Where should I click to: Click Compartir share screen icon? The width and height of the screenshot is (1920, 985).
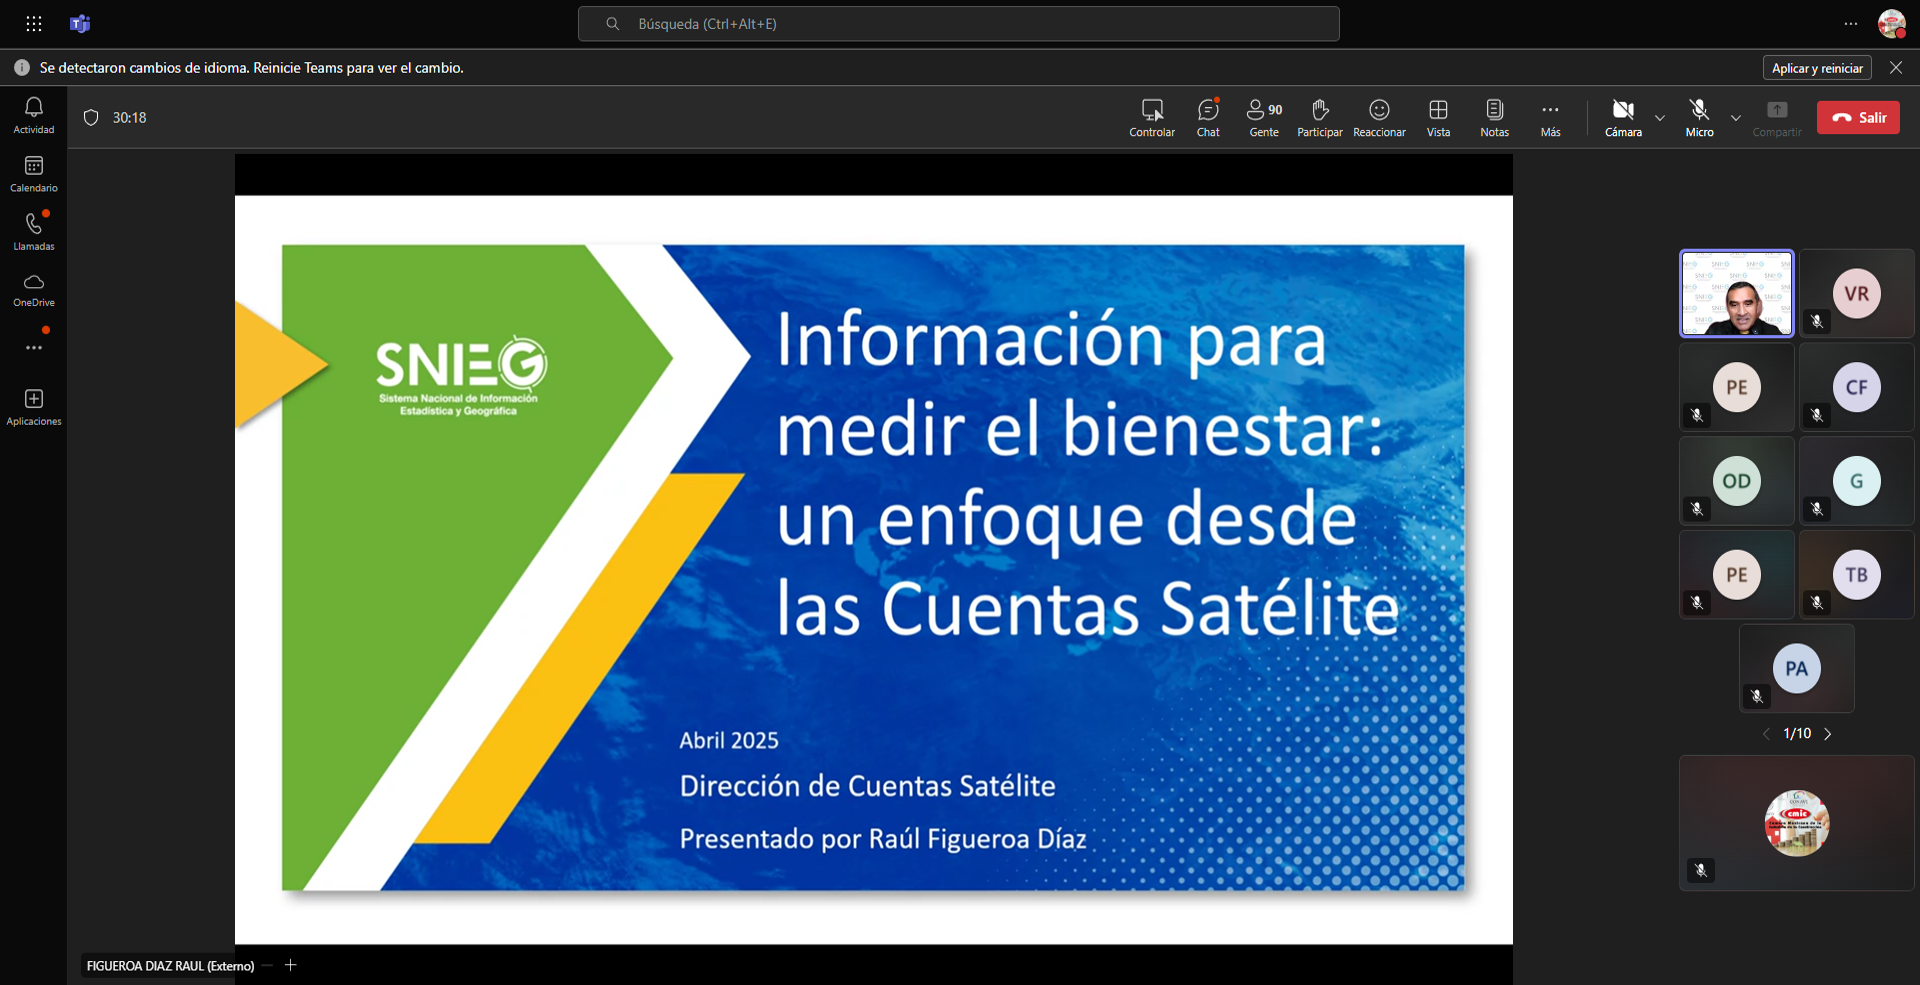1777,118
